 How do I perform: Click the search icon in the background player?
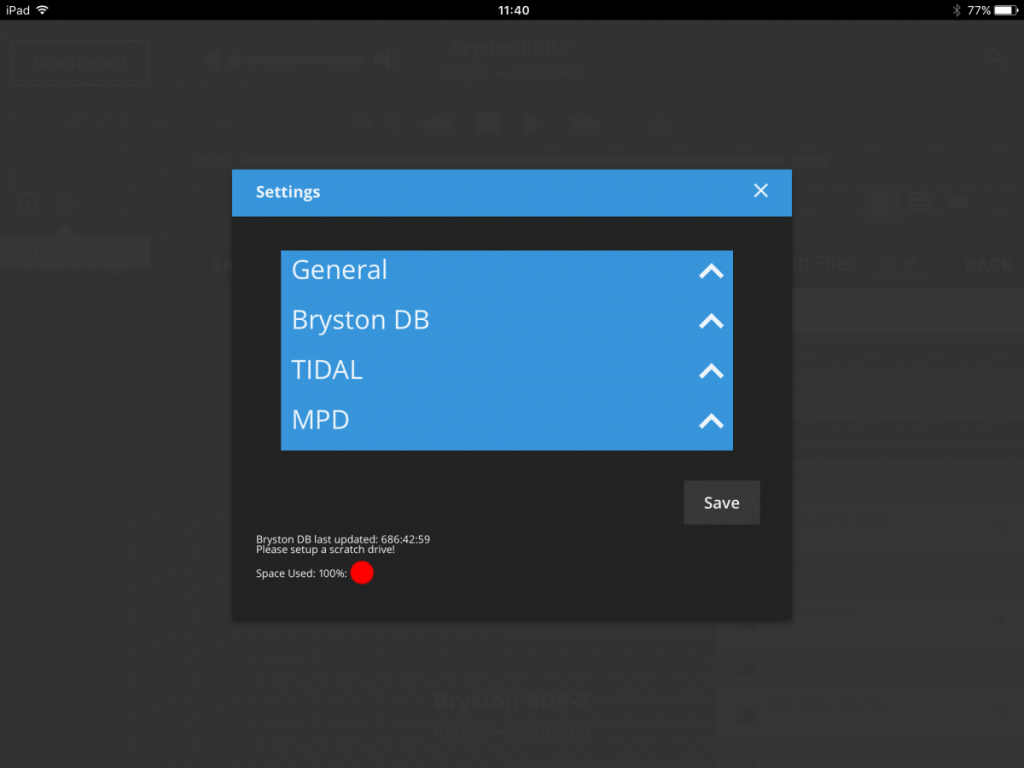click(x=995, y=57)
